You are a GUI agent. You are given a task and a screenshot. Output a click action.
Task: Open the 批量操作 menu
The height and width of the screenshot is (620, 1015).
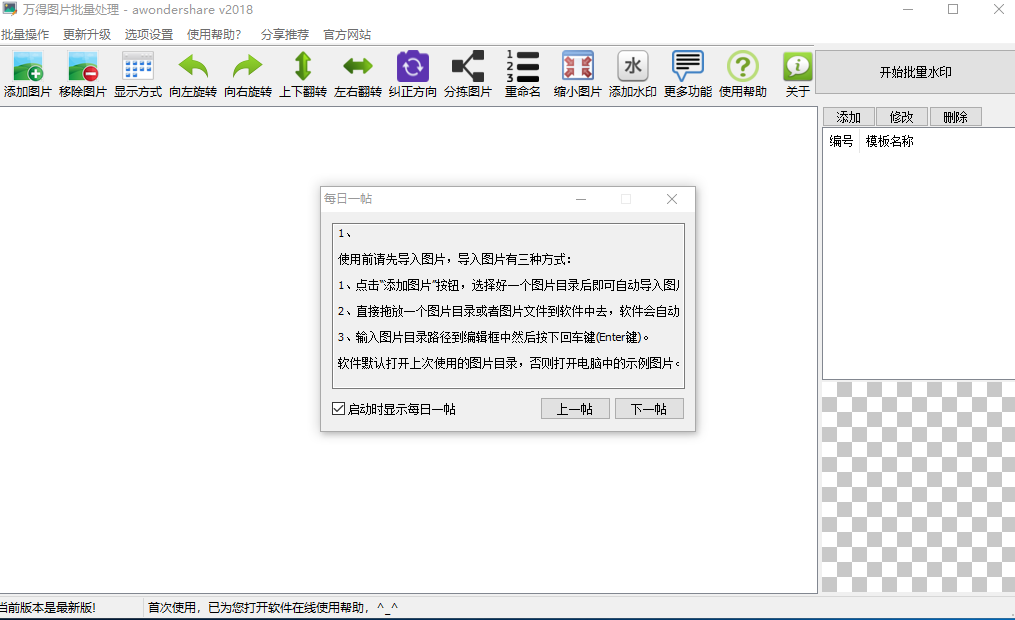(22, 33)
